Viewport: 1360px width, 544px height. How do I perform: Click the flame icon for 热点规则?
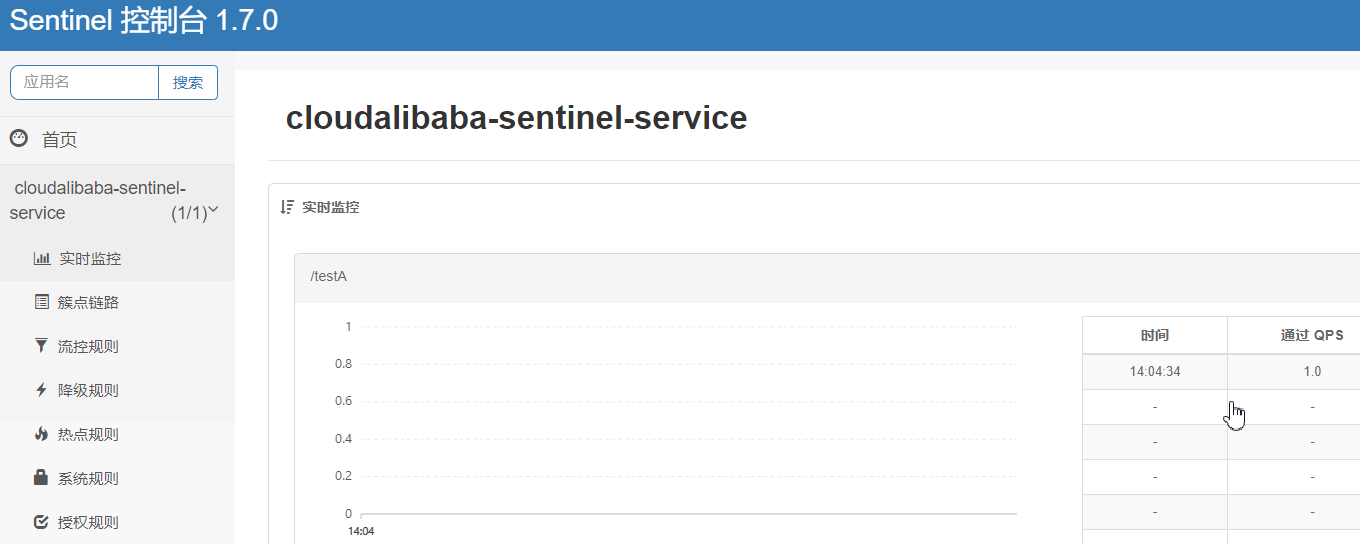coord(41,434)
